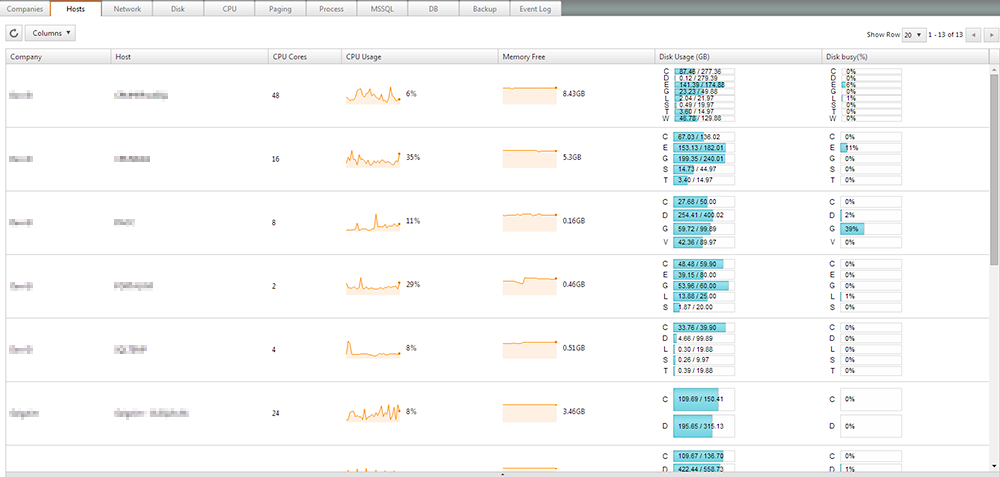Click CPU Cores value 48

274,96
